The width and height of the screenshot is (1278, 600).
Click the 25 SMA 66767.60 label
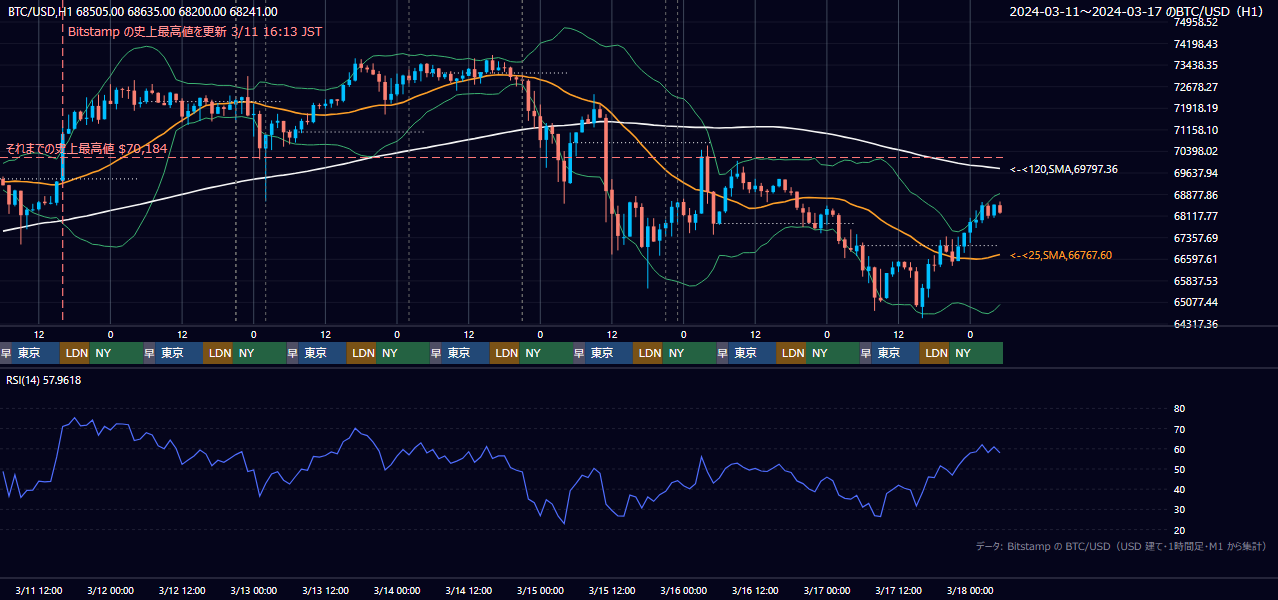point(1061,256)
